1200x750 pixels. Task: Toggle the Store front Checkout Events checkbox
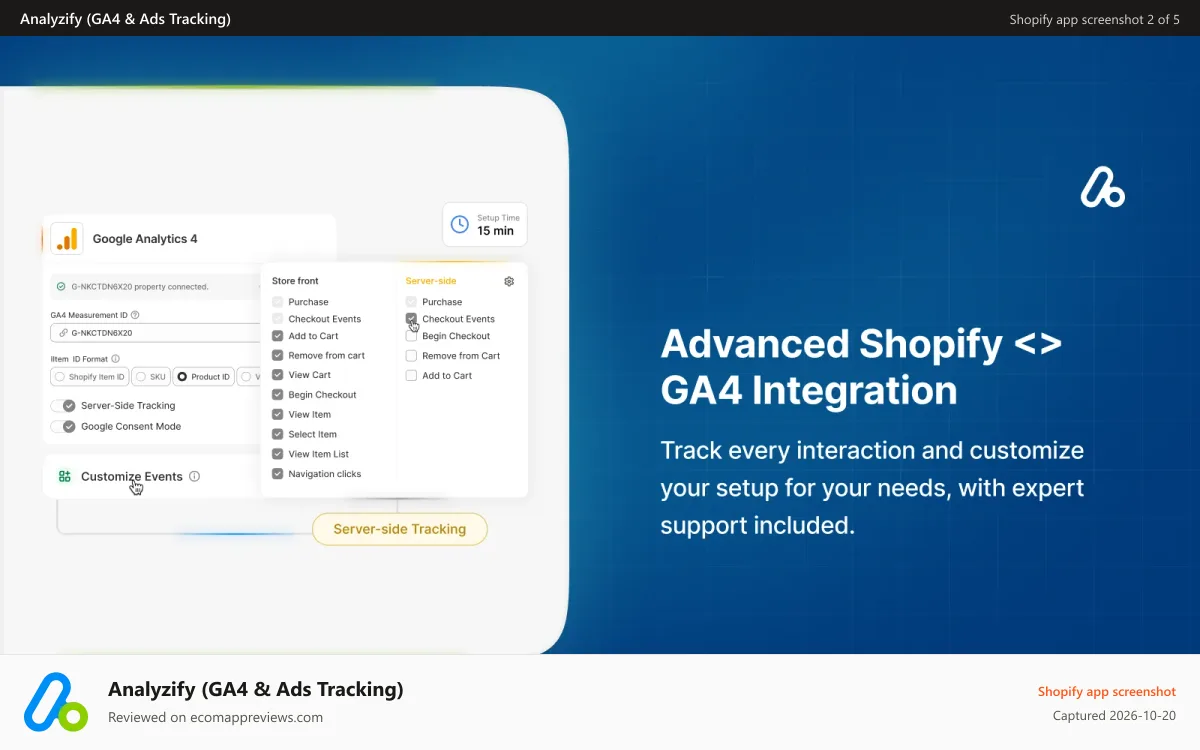click(278, 319)
